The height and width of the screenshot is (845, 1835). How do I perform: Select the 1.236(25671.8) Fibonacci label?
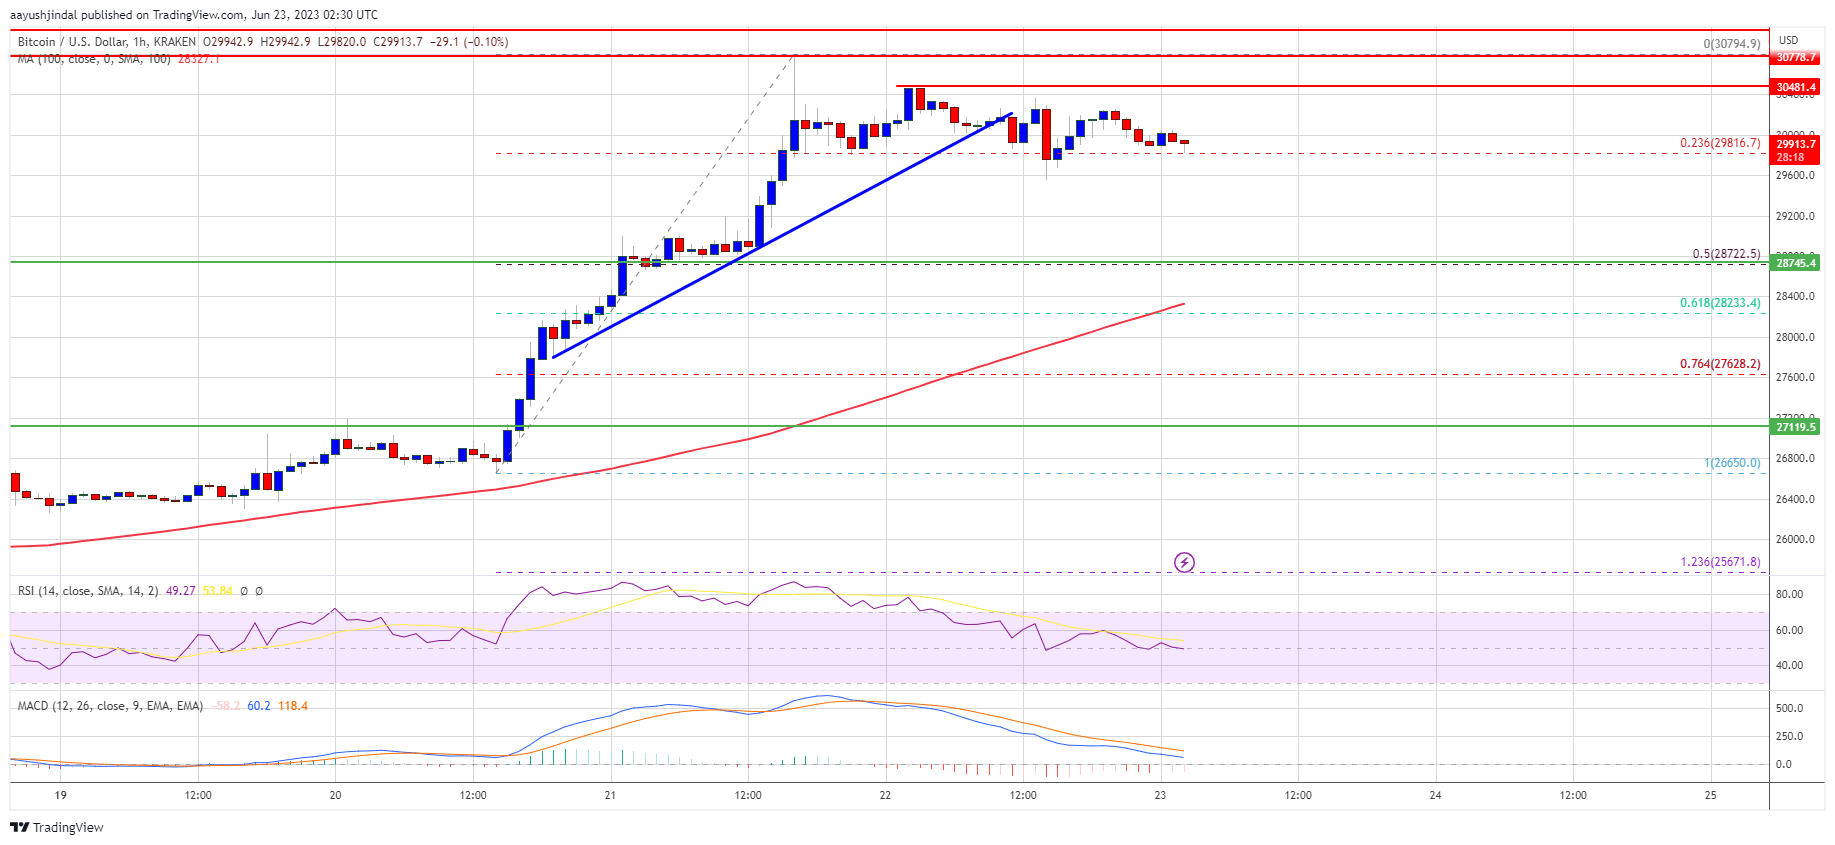(x=1720, y=562)
